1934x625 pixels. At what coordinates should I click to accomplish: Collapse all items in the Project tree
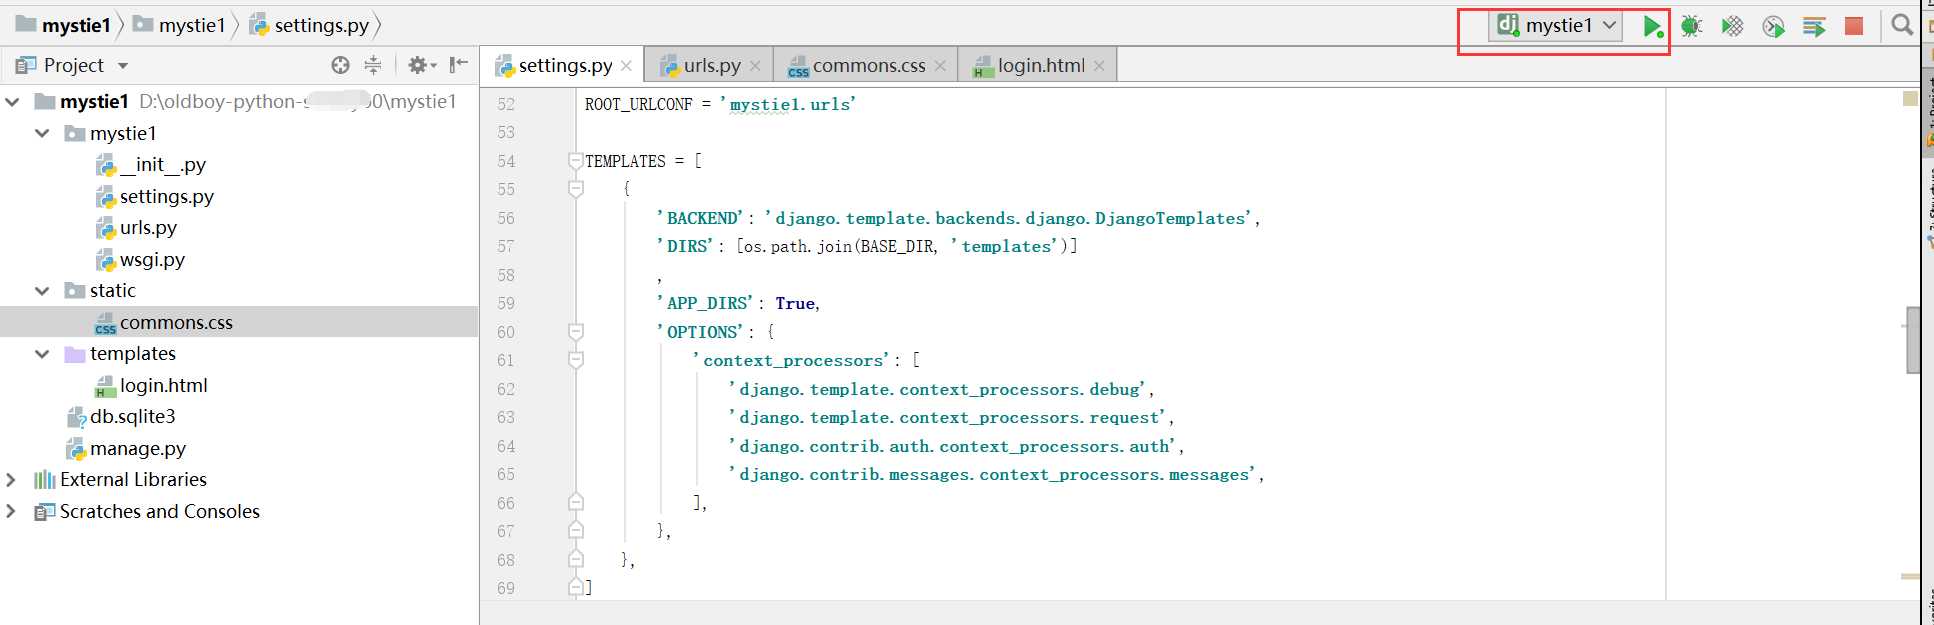[x=373, y=65]
